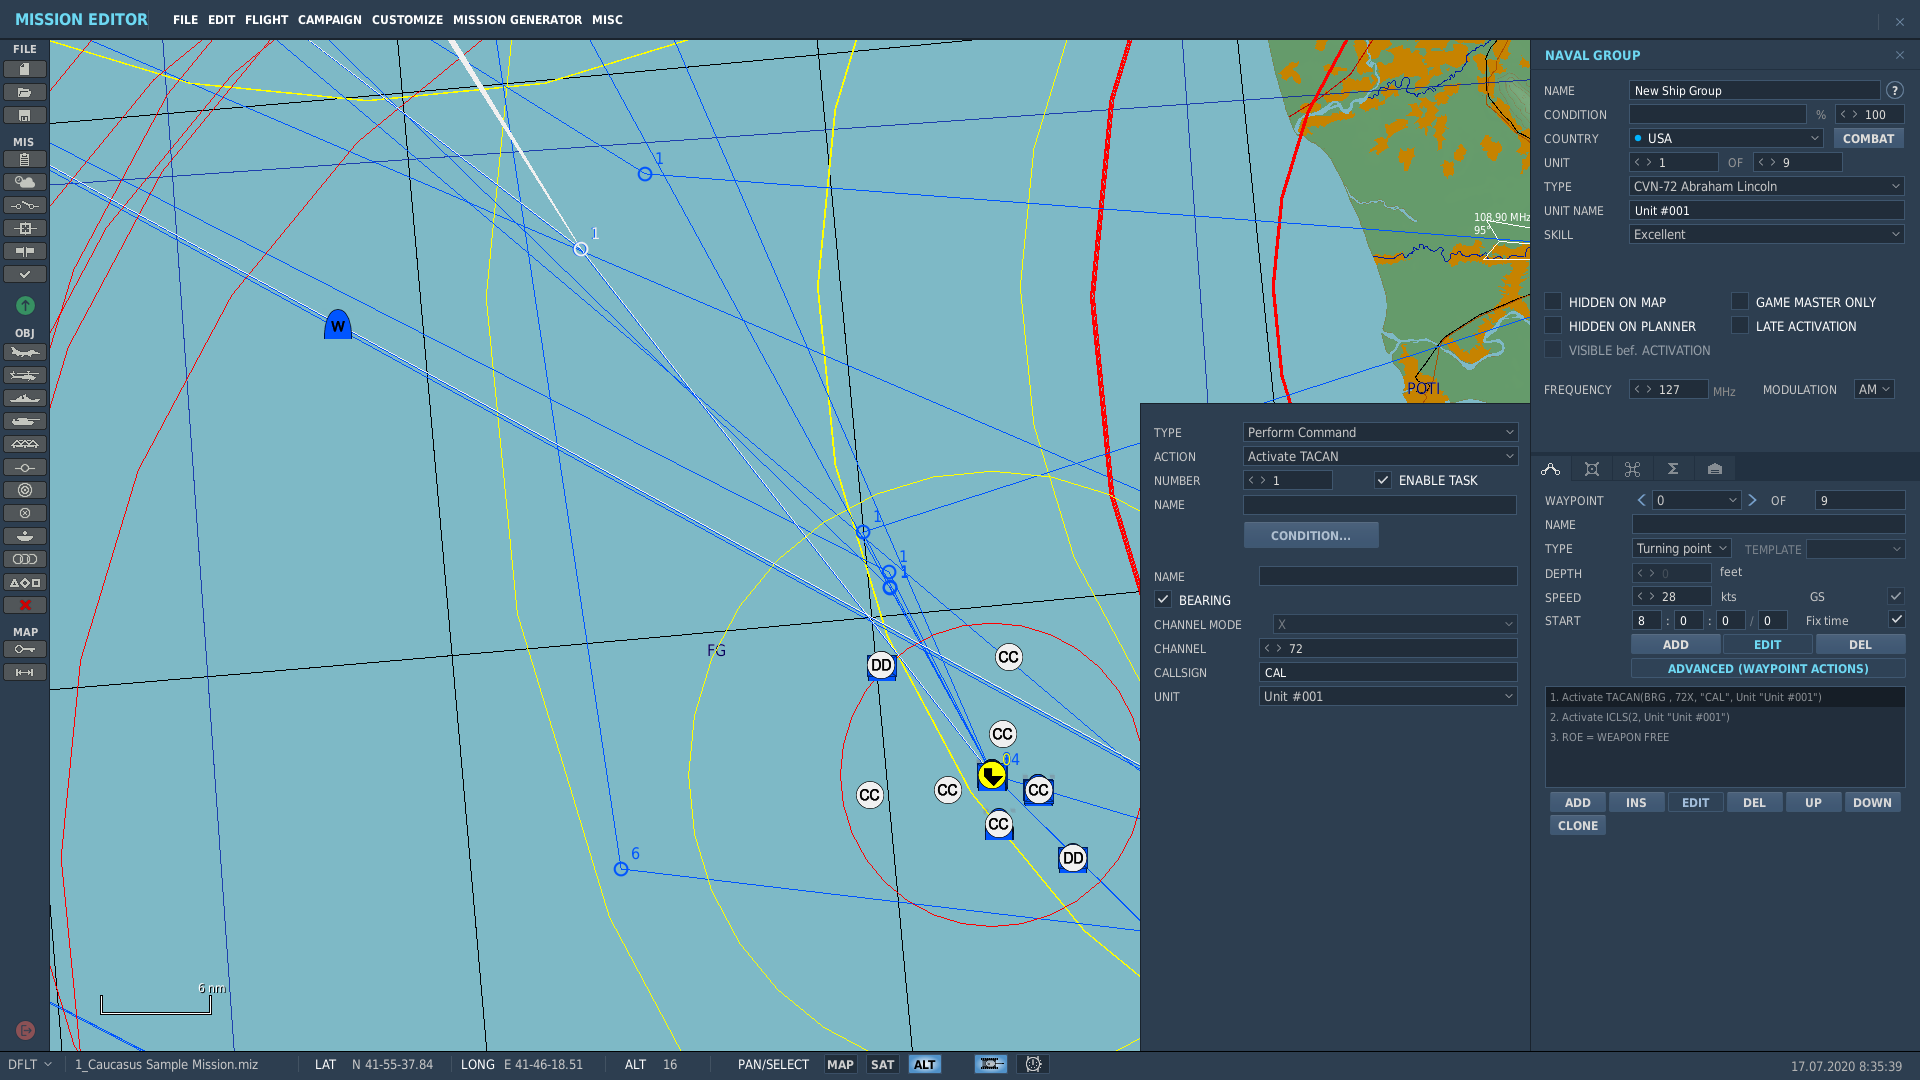Click the group Name field

click(x=1754, y=90)
